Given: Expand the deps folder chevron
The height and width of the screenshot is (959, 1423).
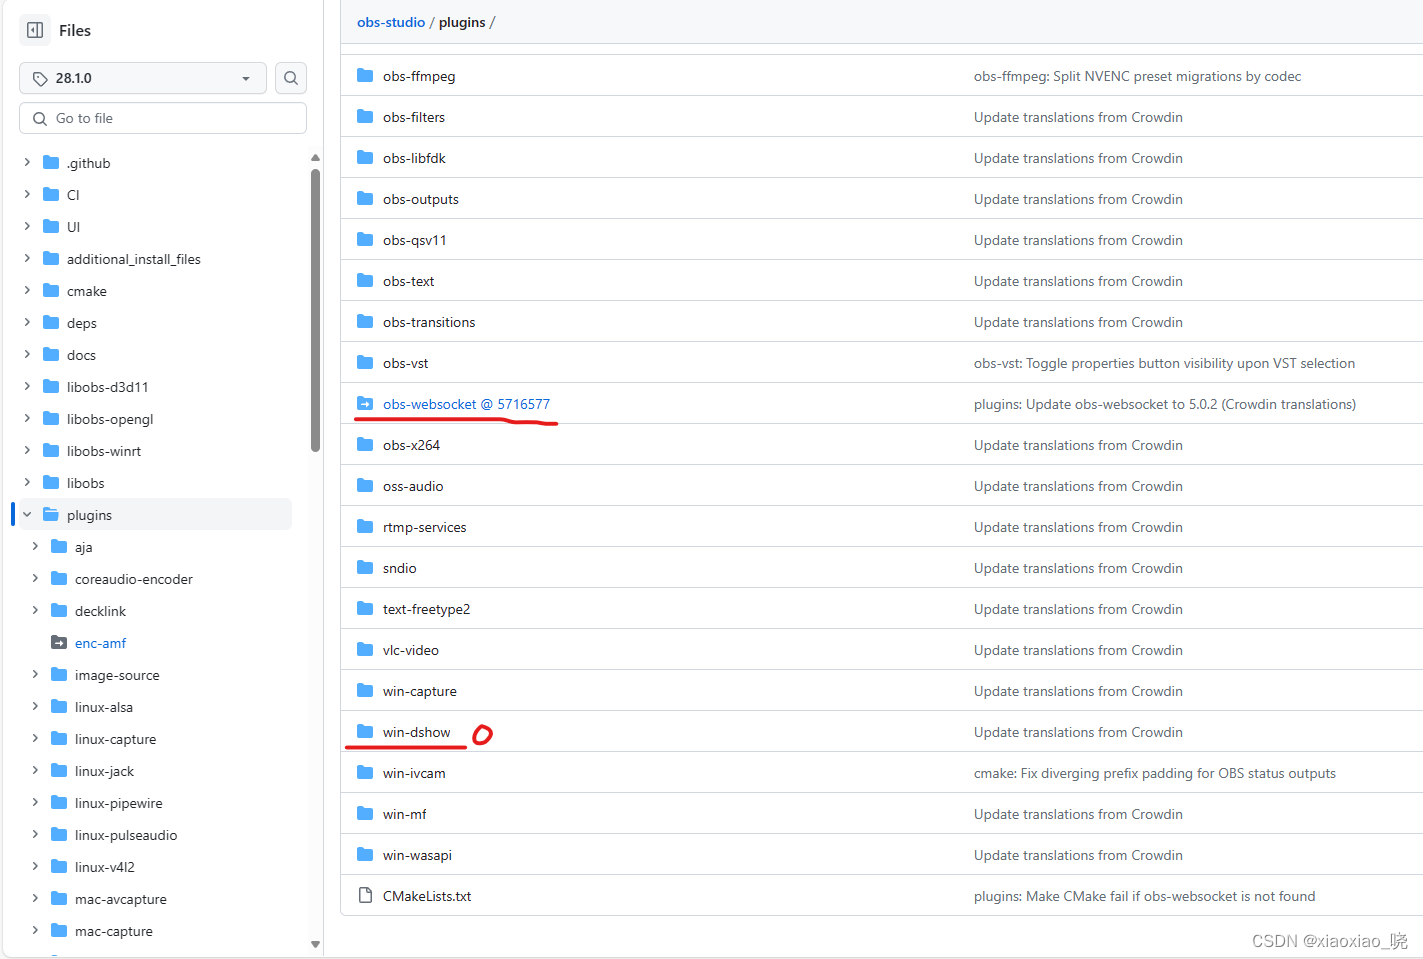Looking at the screenshot, I should (x=27, y=322).
